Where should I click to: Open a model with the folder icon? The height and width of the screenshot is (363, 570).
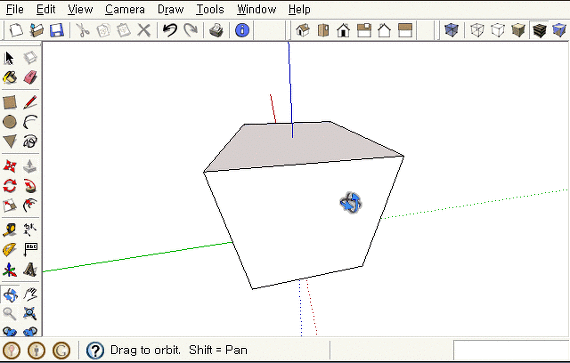coord(36,30)
